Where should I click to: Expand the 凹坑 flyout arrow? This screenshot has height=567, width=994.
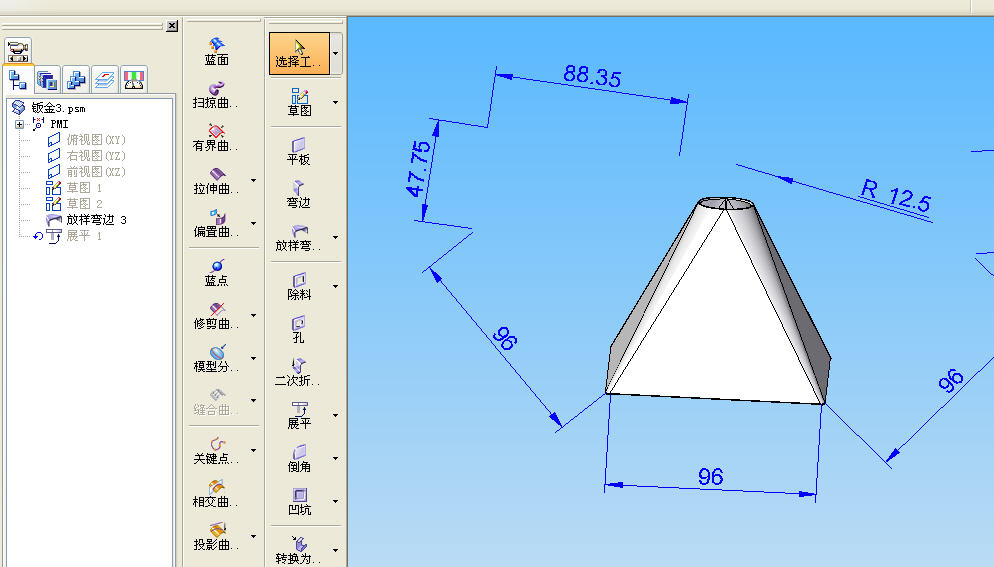tap(335, 502)
